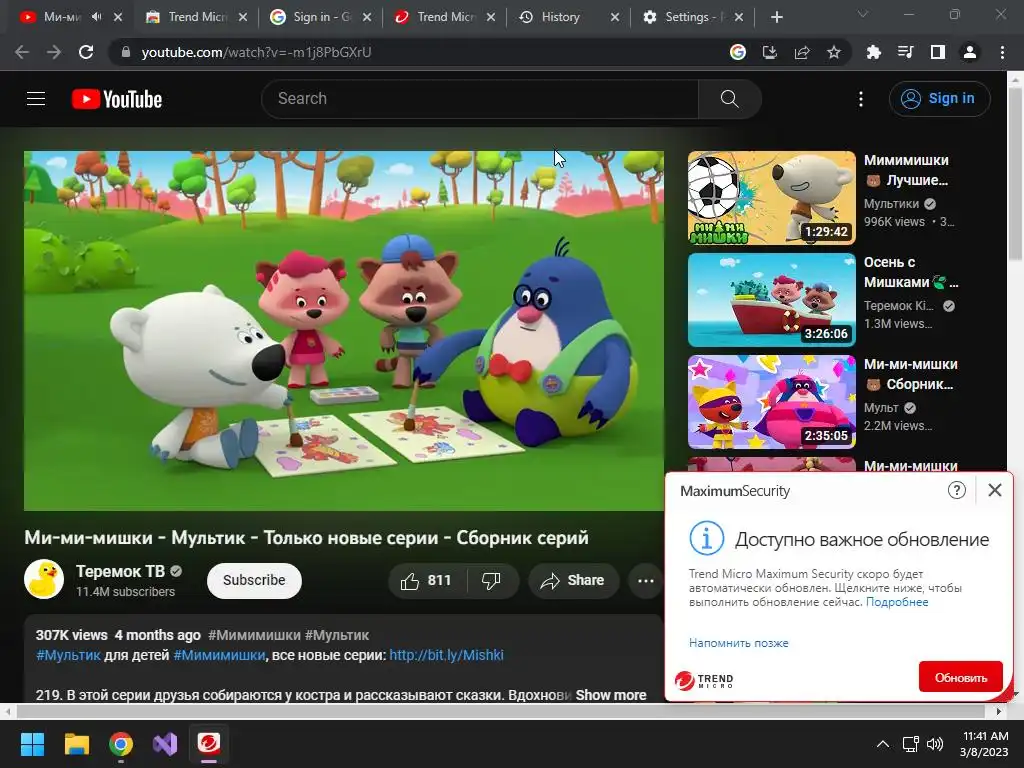Click the address bar URL

click(256, 52)
